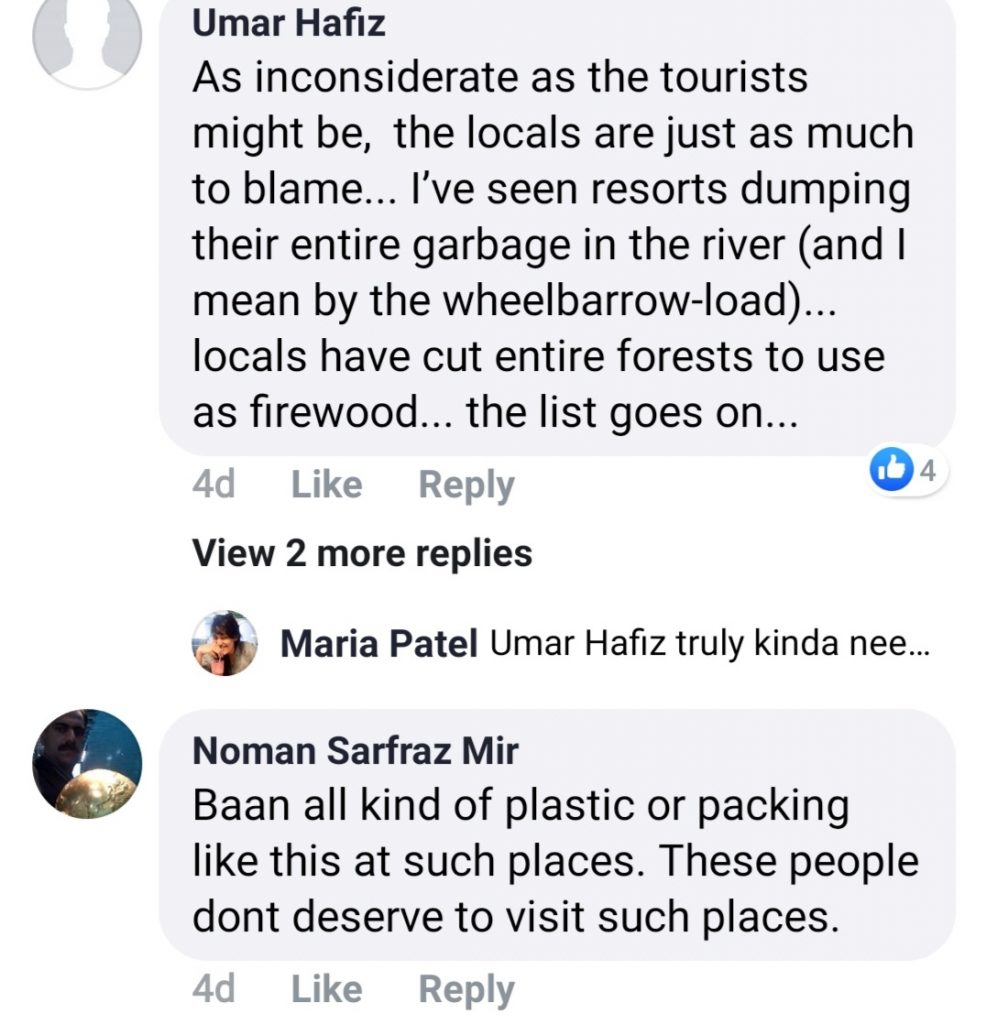This screenshot has height=1024, width=986.
Task: Open Noman Sarfraz Mir's profile picture
Action: 87,764
